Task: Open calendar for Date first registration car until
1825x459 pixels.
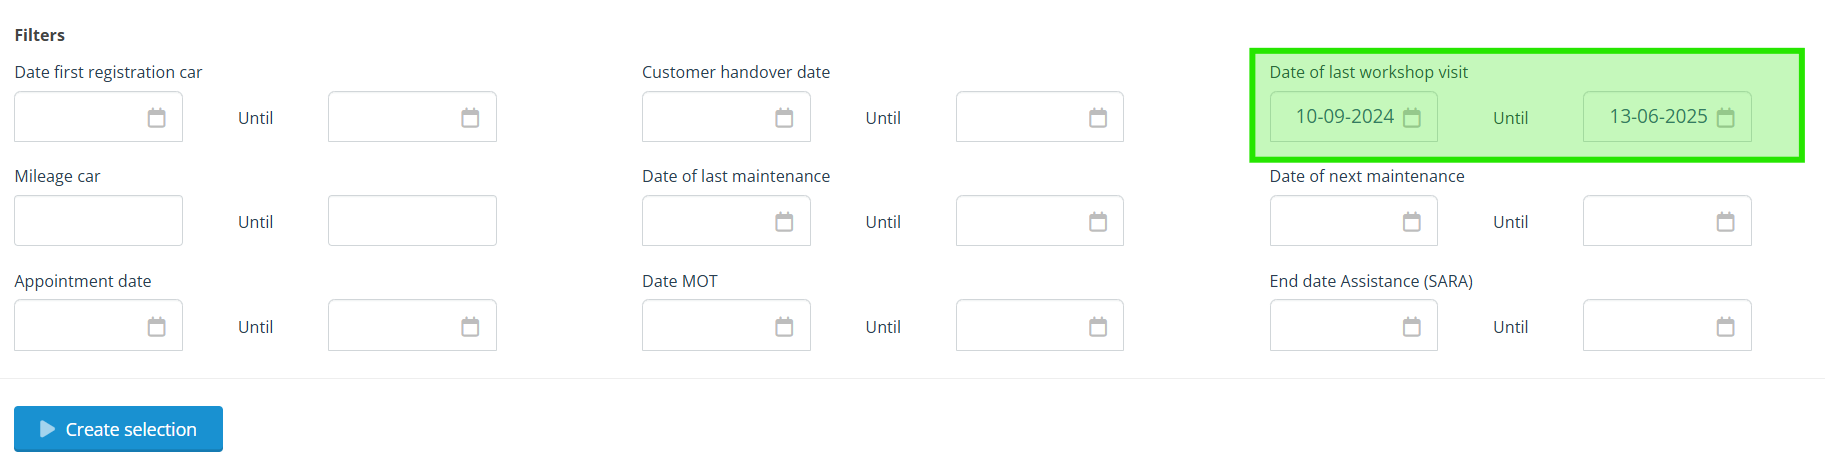Action: [470, 118]
